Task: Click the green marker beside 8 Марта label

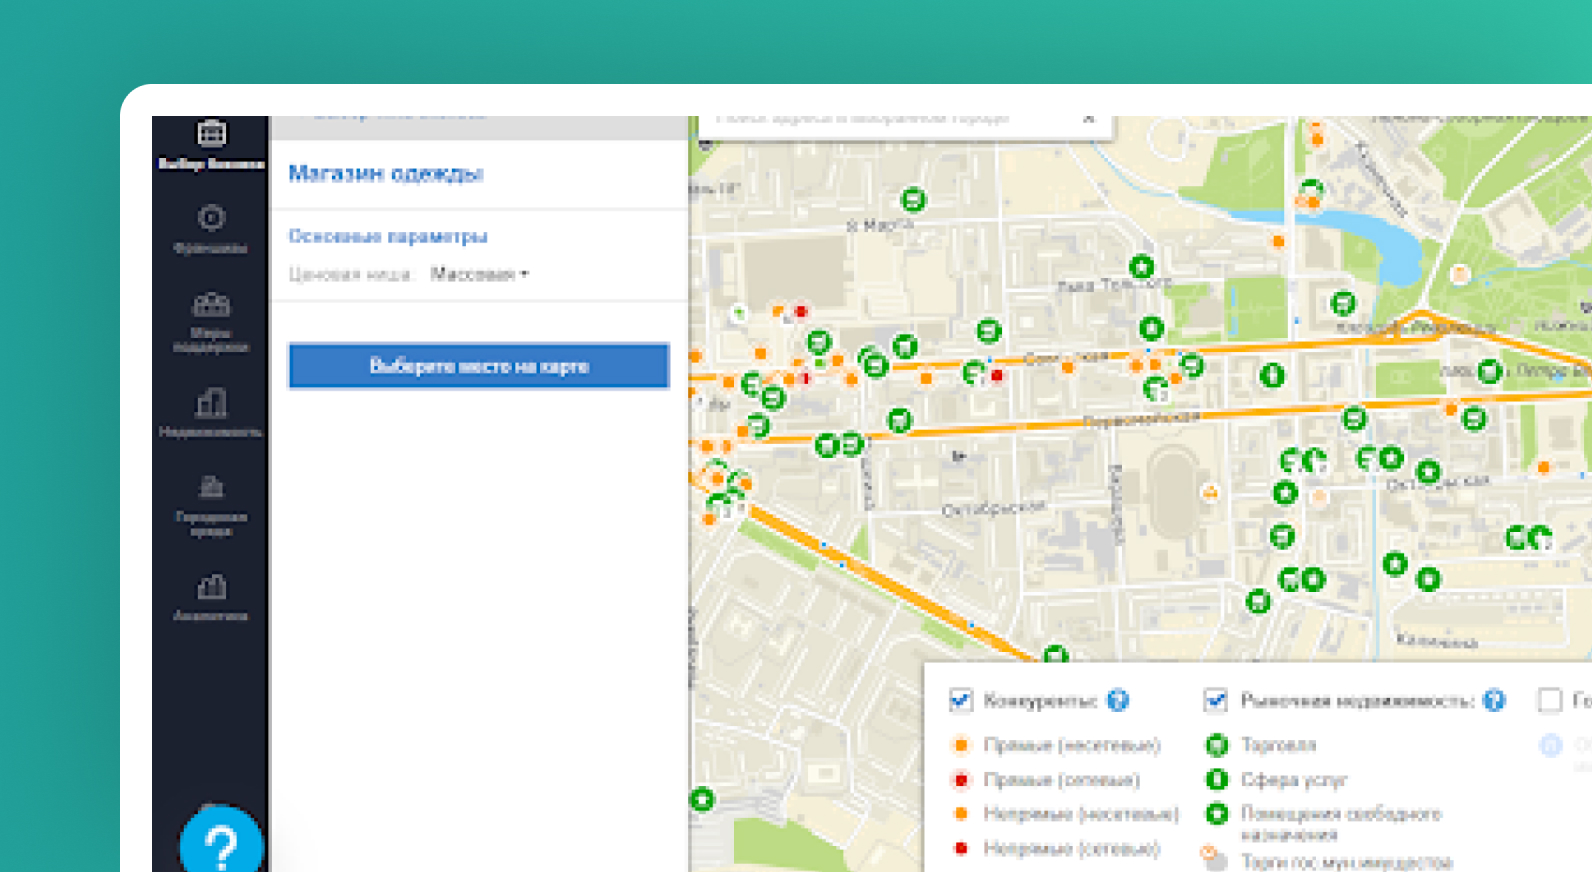Action: coord(913,199)
